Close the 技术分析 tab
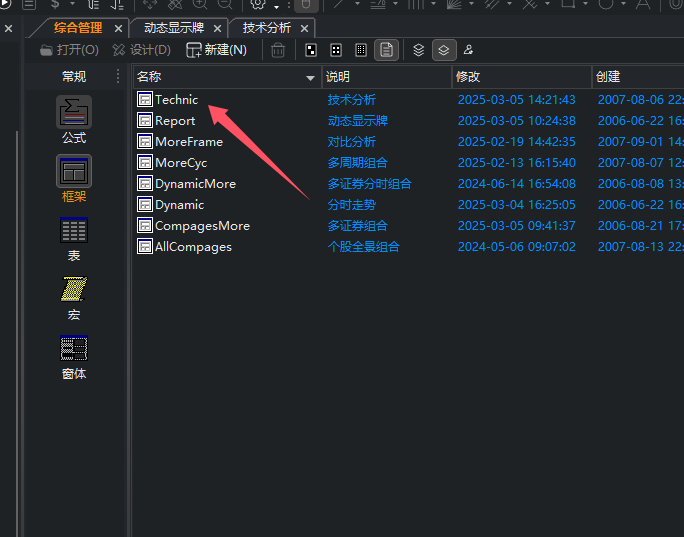 pyautogui.click(x=304, y=29)
